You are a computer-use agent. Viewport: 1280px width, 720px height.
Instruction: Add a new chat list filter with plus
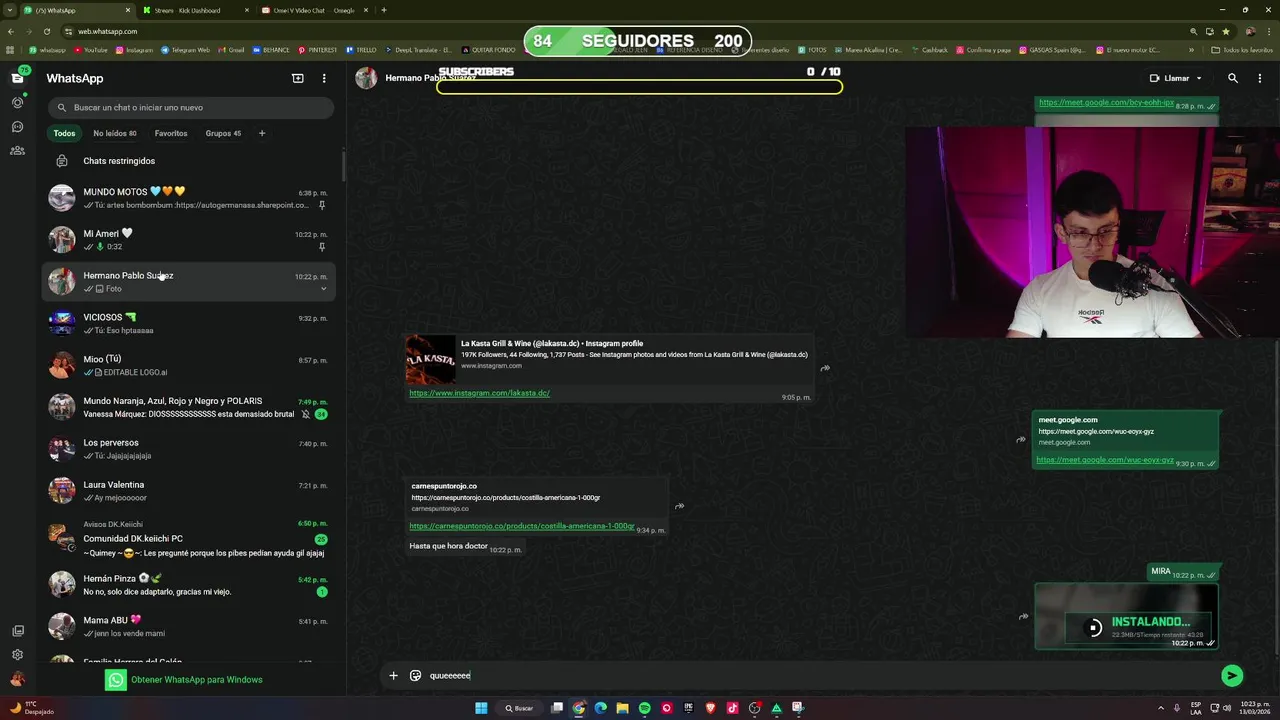(262, 133)
